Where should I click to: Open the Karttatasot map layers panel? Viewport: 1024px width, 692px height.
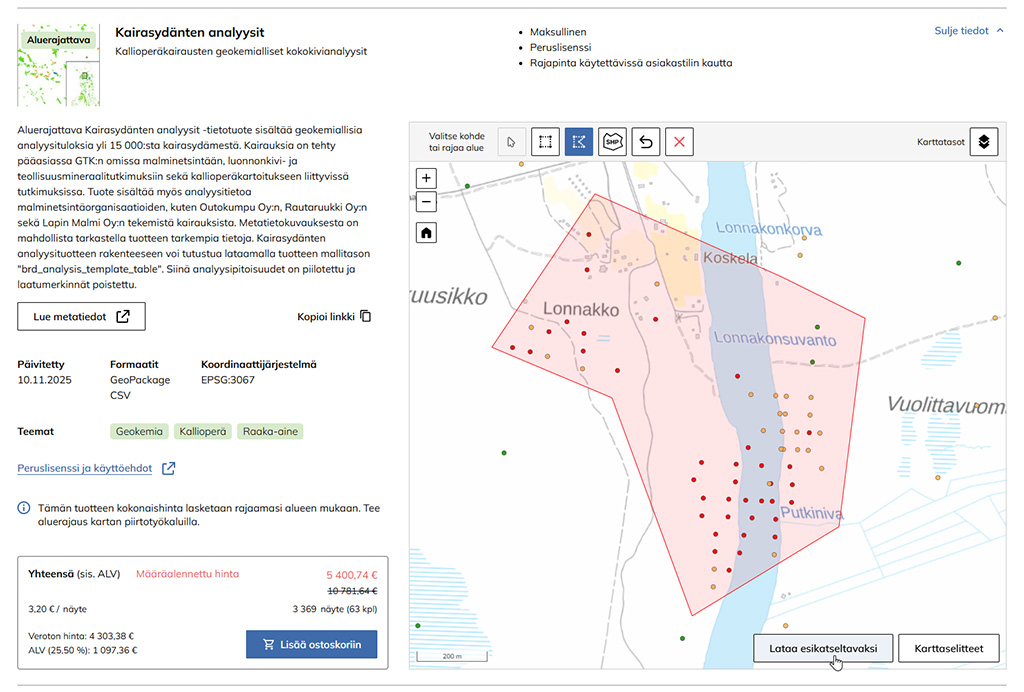[x=984, y=141]
